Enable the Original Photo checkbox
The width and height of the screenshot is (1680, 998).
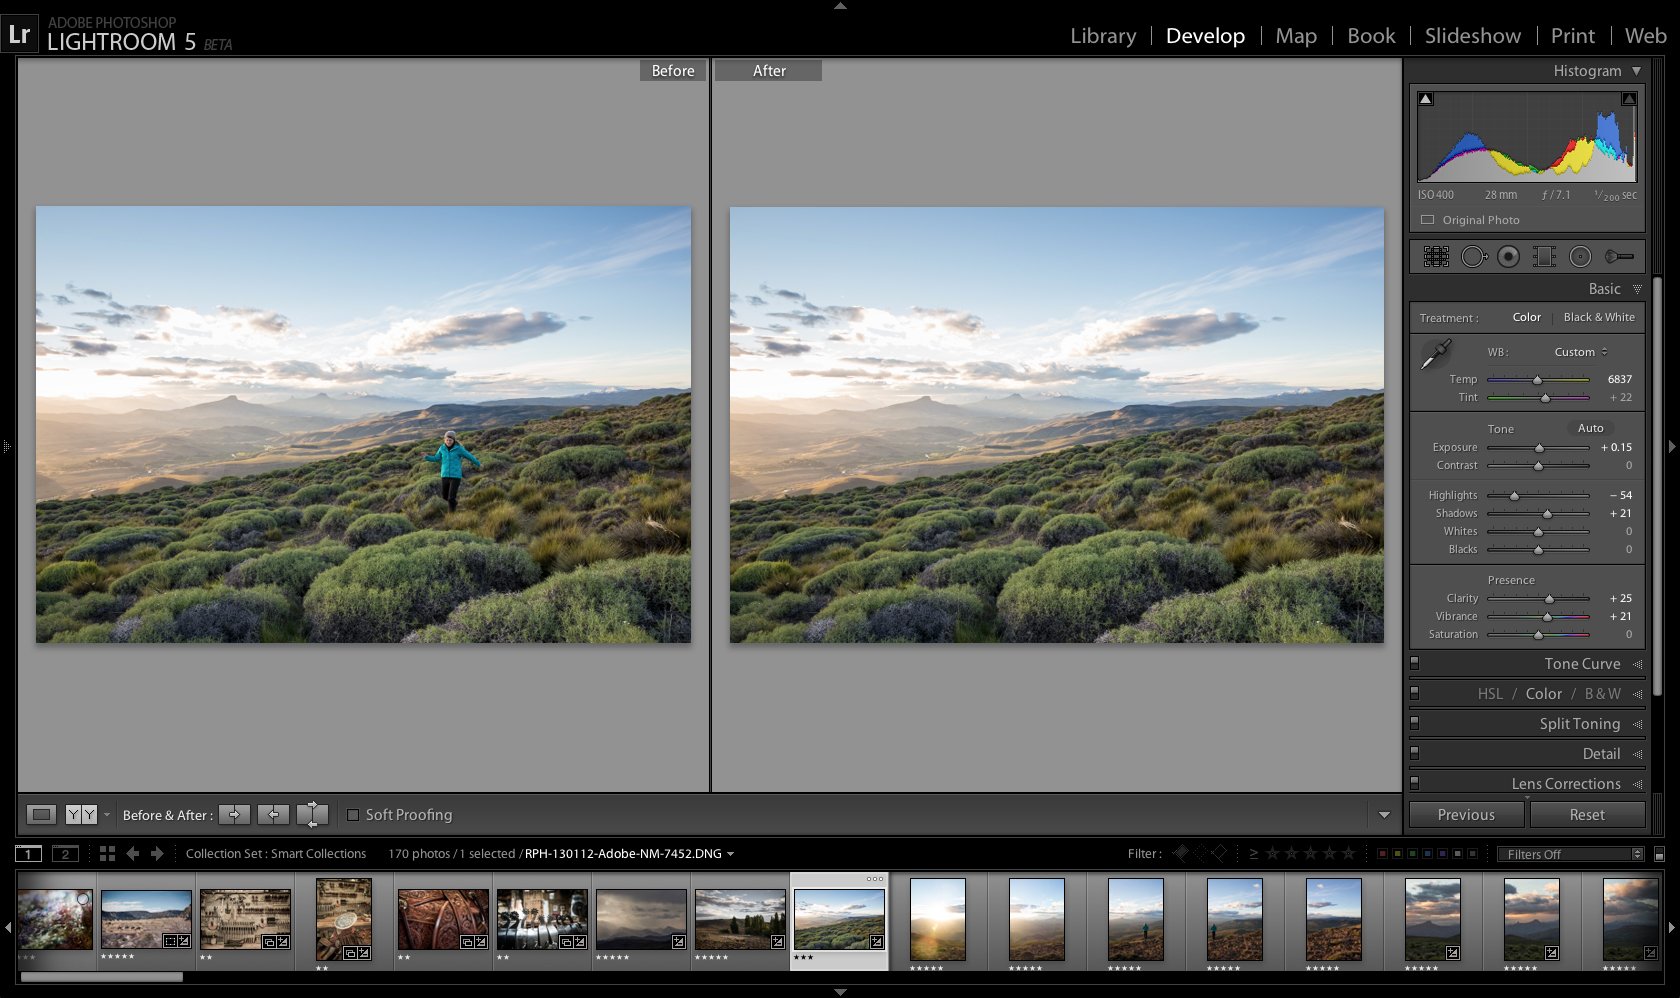1426,220
